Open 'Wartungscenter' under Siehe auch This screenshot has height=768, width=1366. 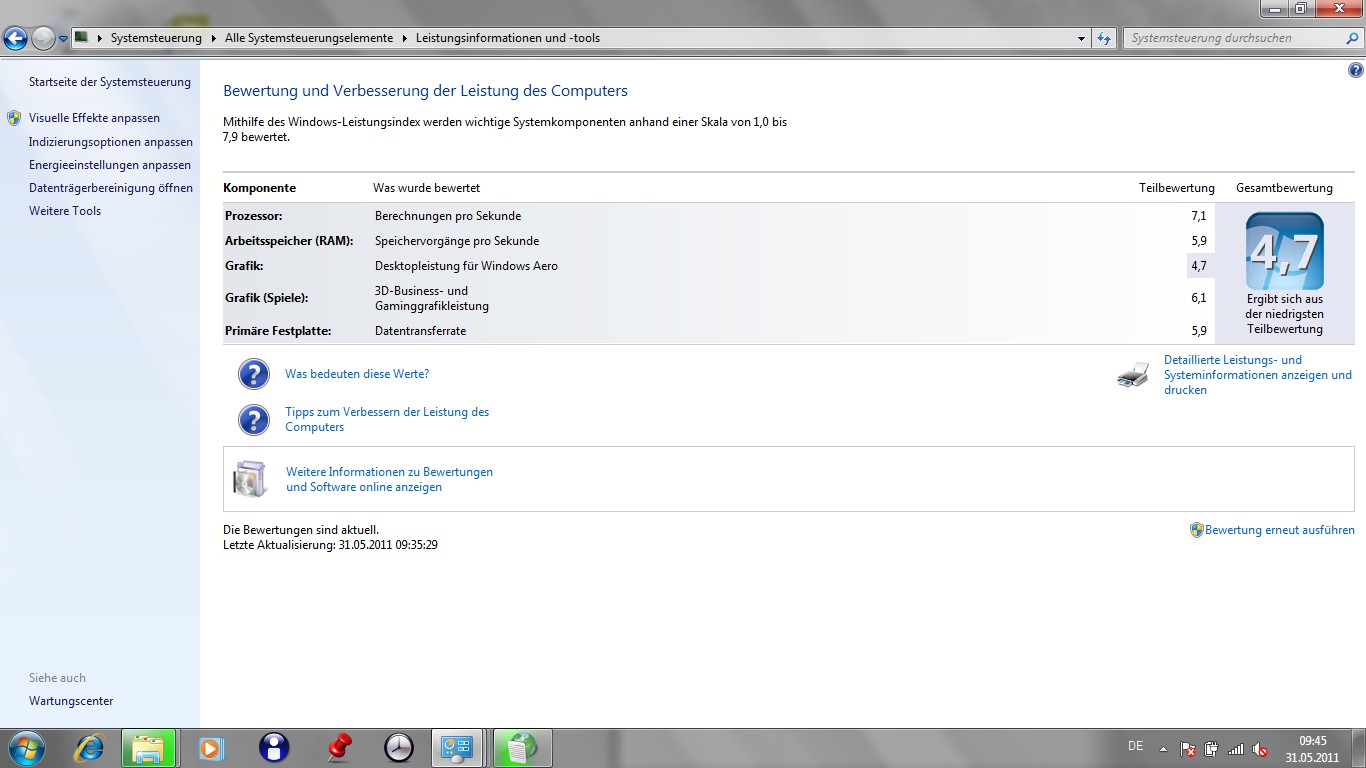pyautogui.click(x=71, y=701)
